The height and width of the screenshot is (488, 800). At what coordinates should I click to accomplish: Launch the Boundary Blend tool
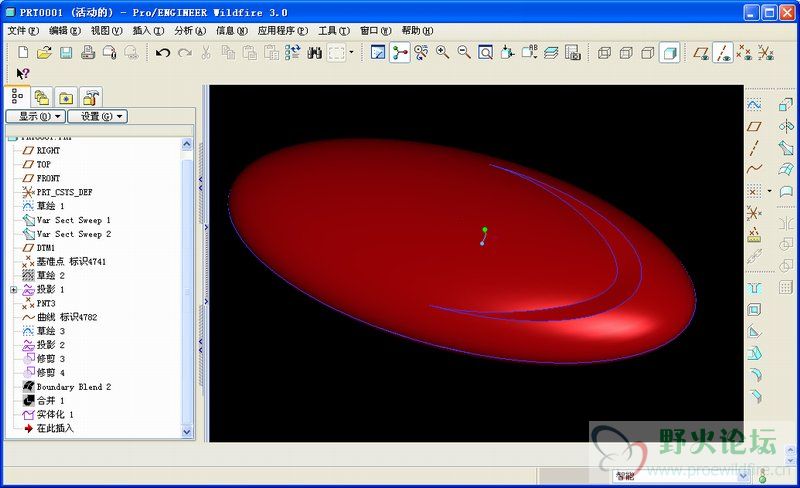pyautogui.click(x=786, y=169)
